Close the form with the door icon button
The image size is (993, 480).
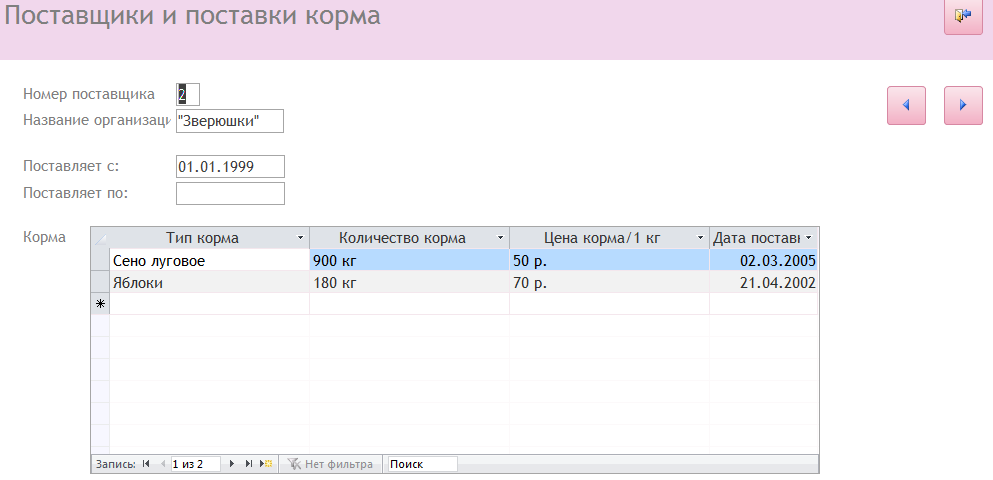point(963,16)
